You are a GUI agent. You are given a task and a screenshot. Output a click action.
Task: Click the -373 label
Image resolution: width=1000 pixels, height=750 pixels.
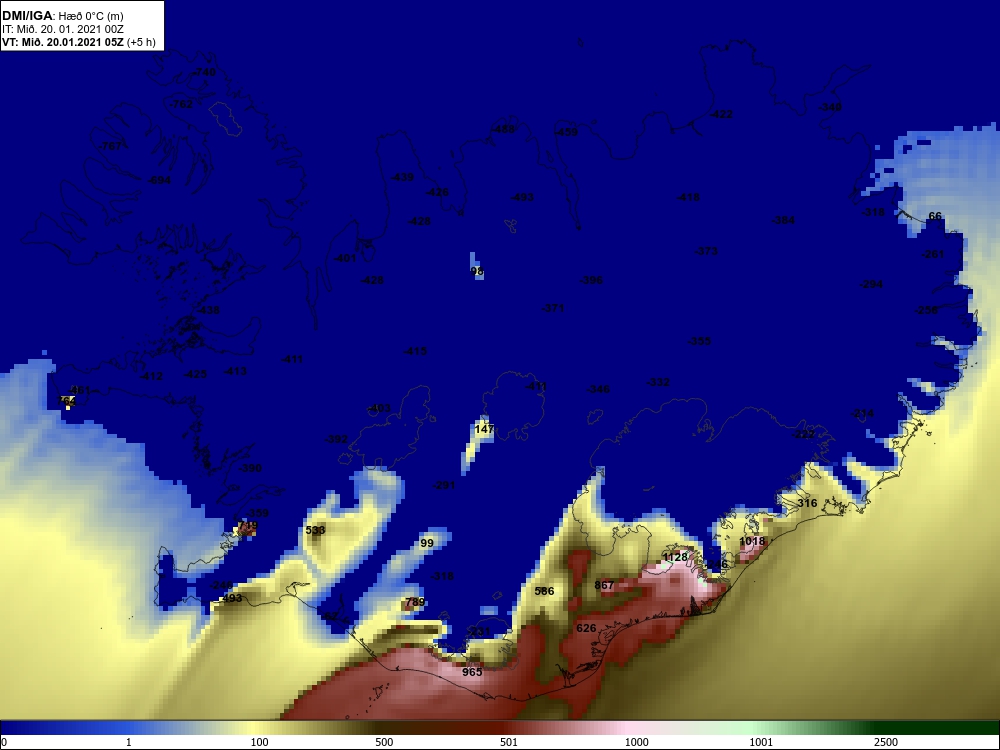tap(706, 251)
